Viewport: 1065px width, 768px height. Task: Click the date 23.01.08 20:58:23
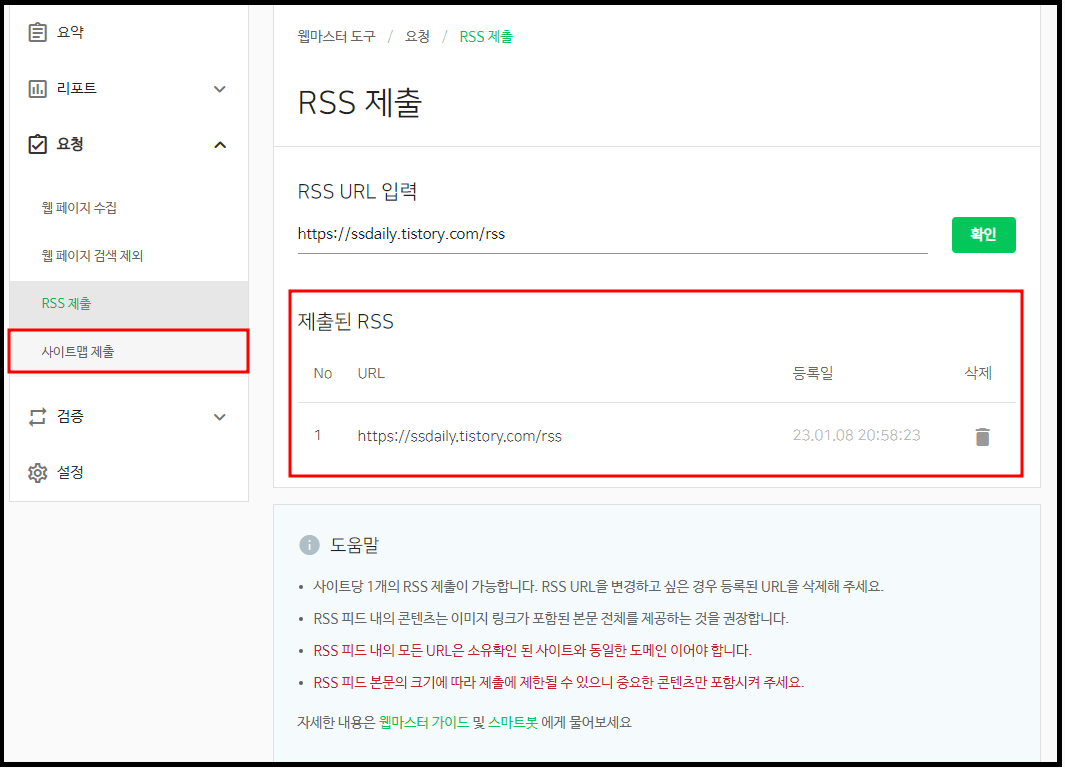coord(856,435)
